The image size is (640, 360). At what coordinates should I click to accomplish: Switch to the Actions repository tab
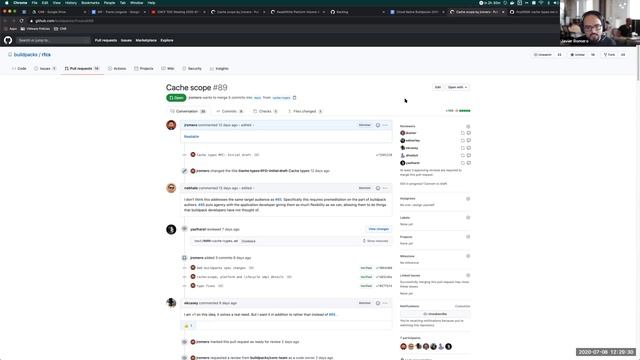(117, 69)
